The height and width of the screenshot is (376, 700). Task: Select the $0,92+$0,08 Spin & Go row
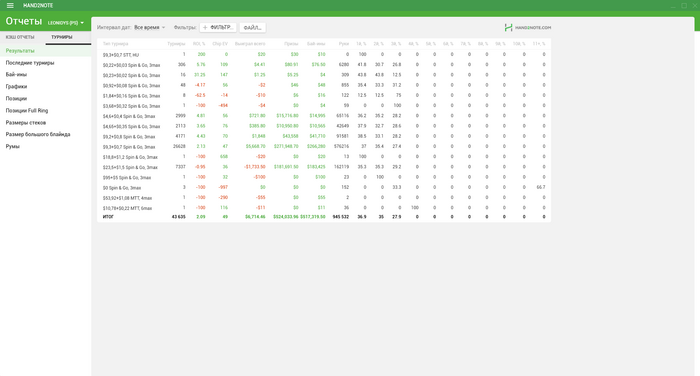pyautogui.click(x=324, y=85)
